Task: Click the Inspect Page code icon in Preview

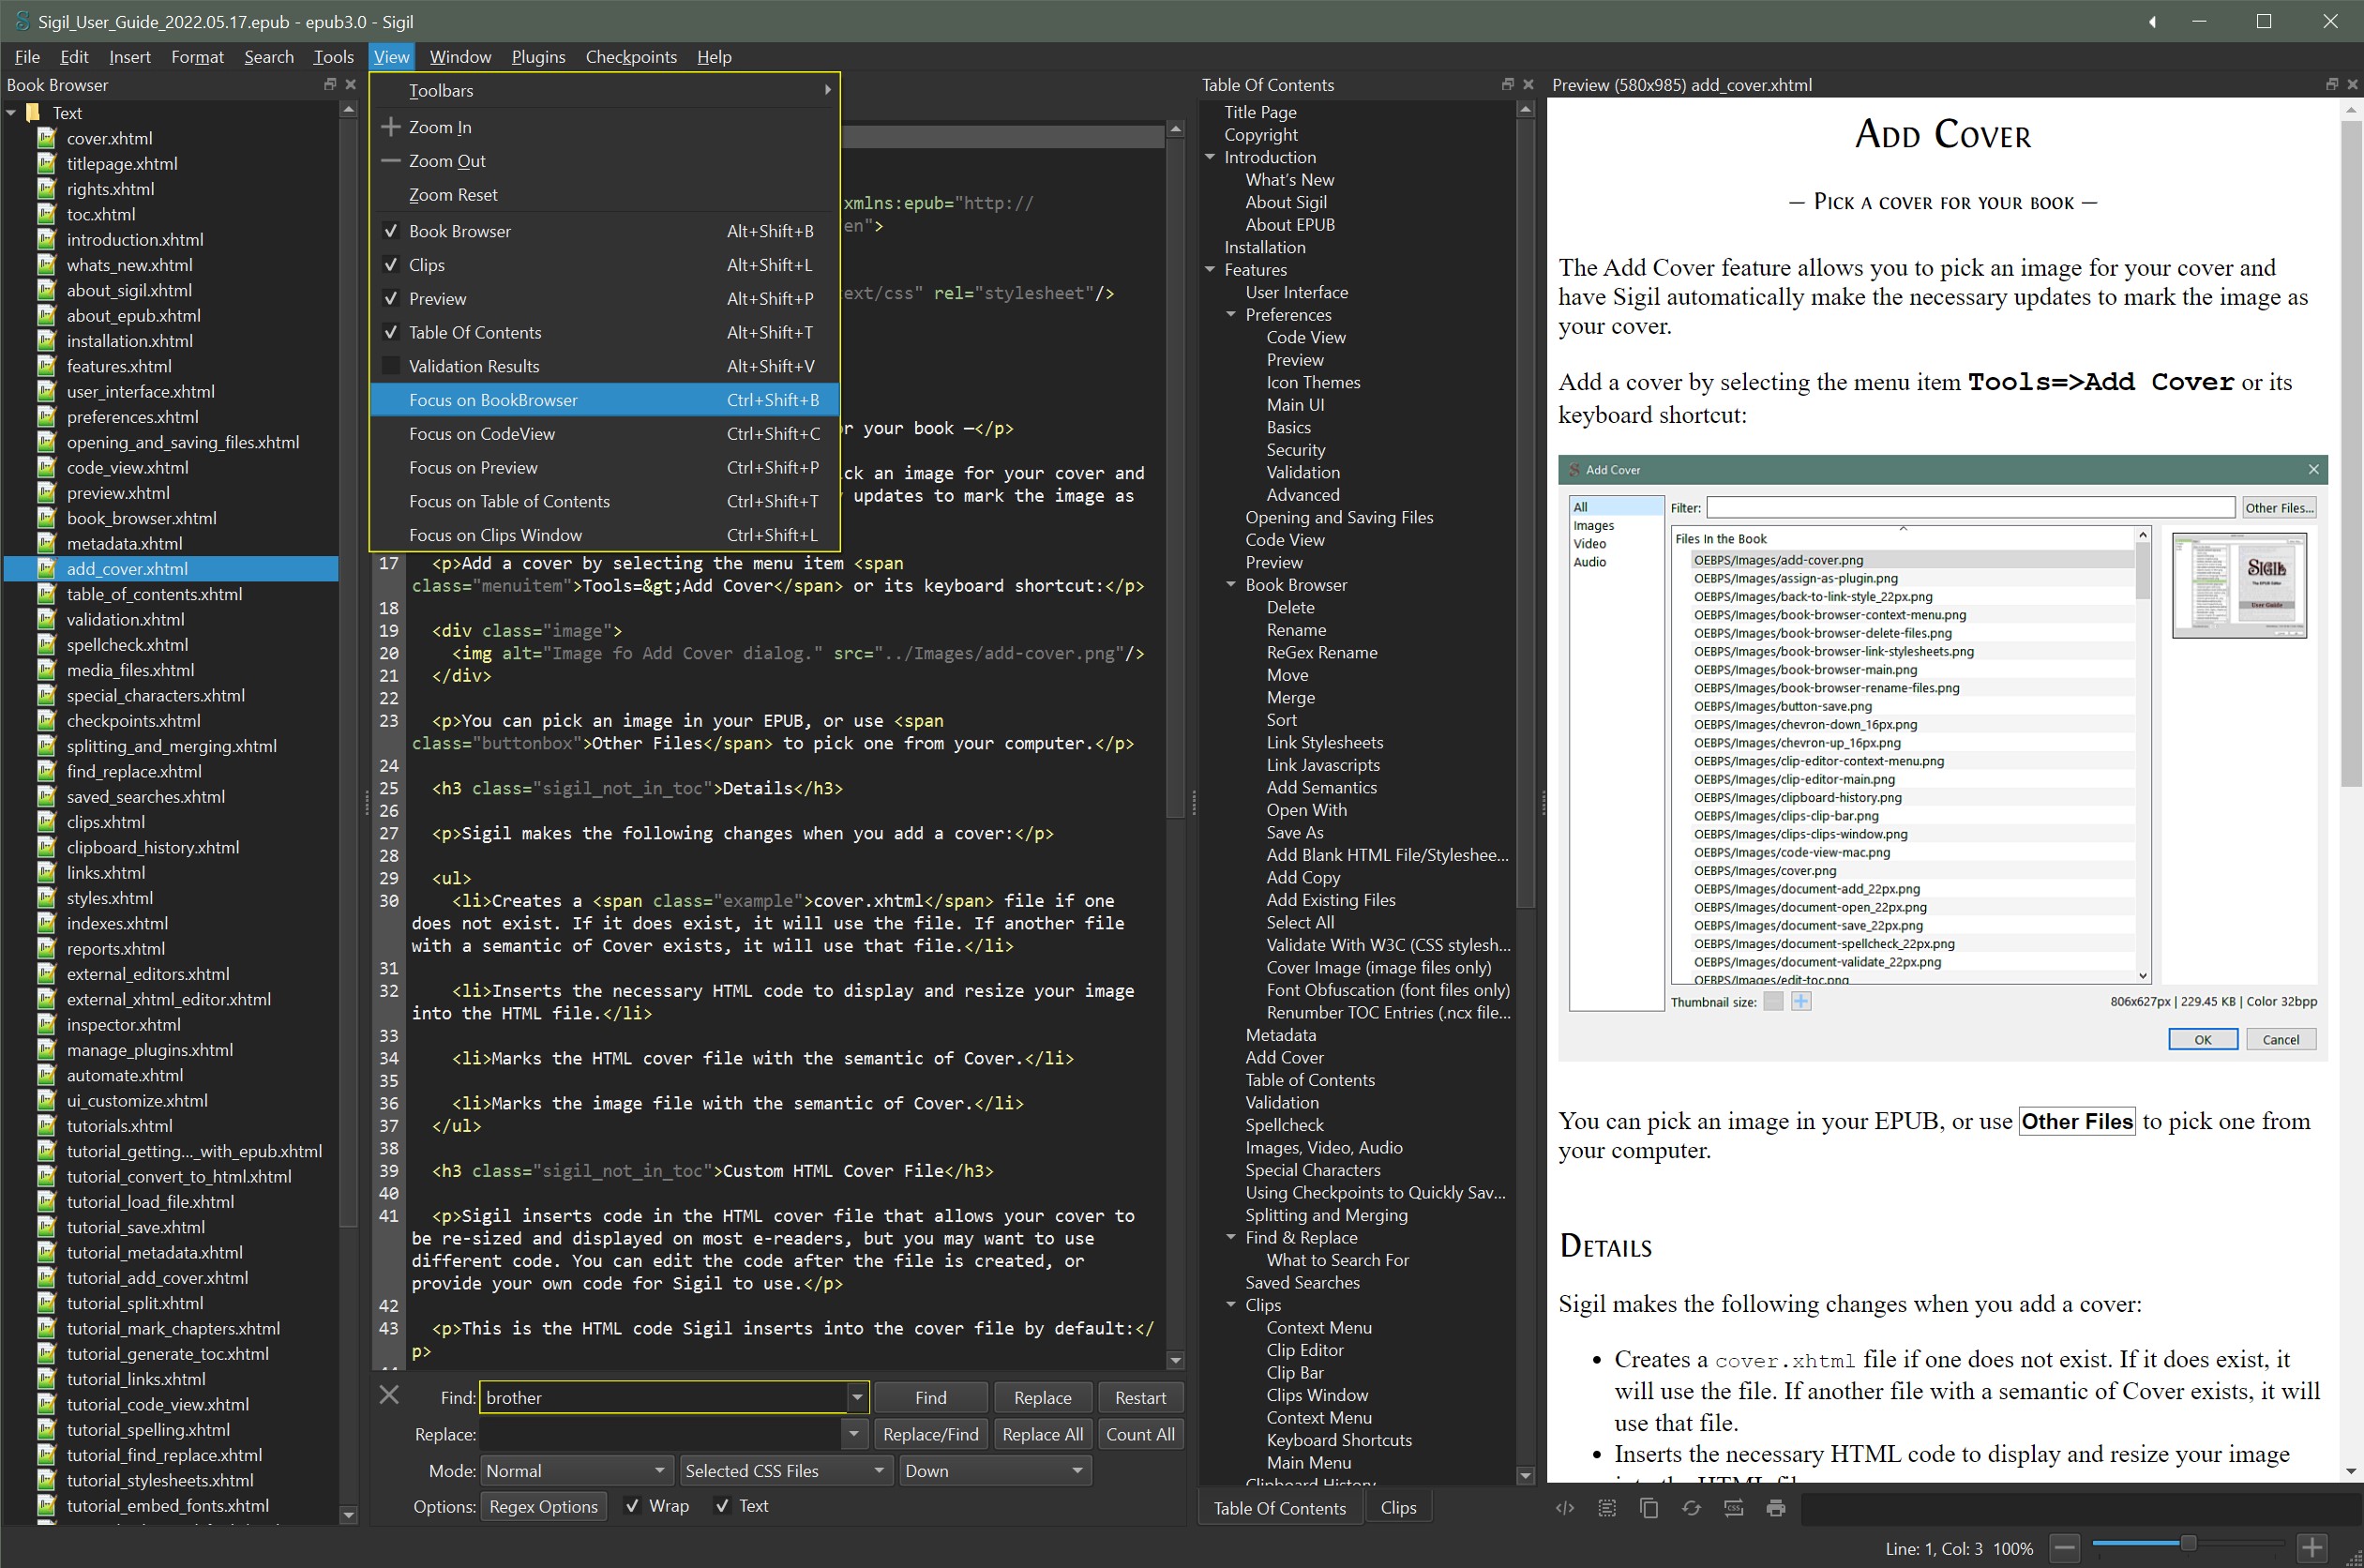Action: [1565, 1508]
